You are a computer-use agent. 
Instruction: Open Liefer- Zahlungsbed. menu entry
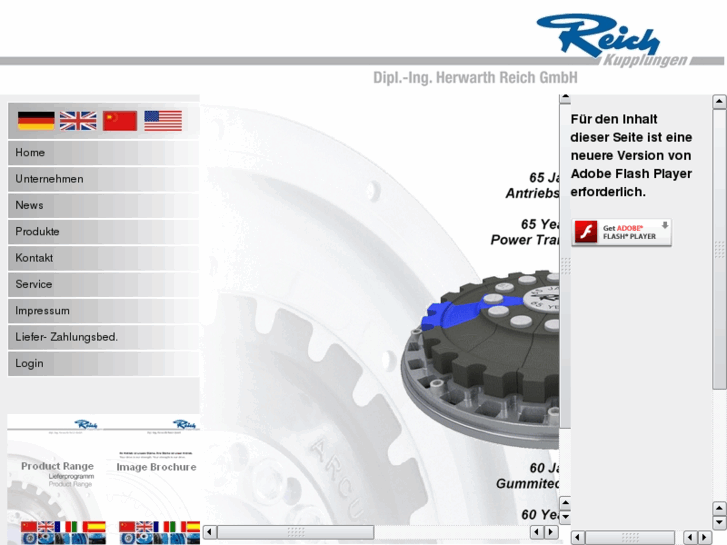coord(104,337)
